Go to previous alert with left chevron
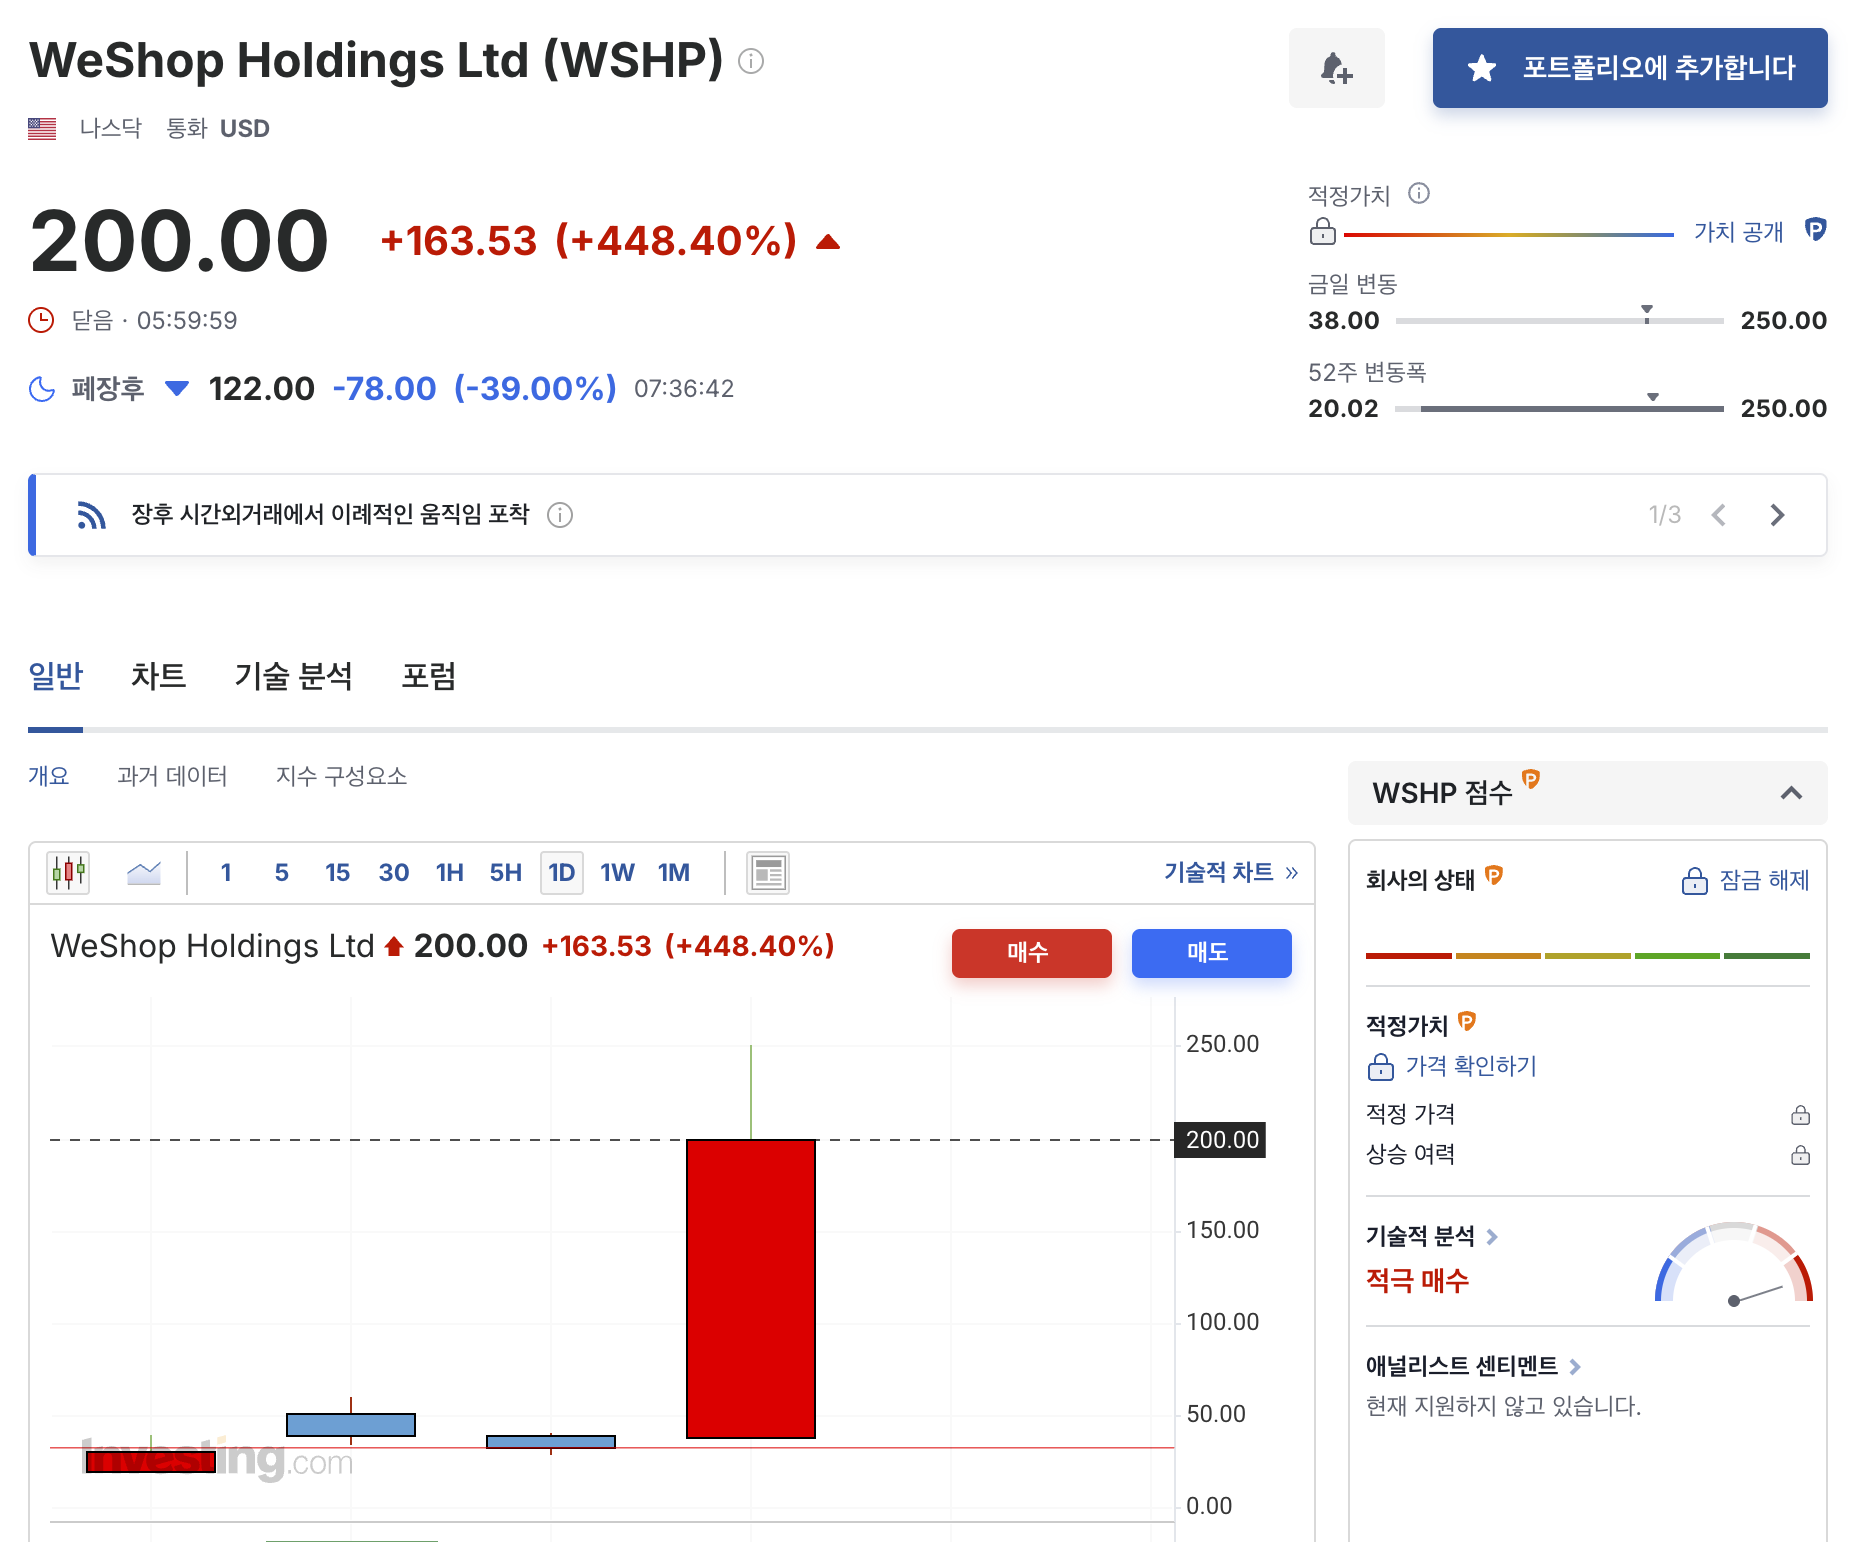Screen dimensions: 1866x1542 click(x=1719, y=515)
